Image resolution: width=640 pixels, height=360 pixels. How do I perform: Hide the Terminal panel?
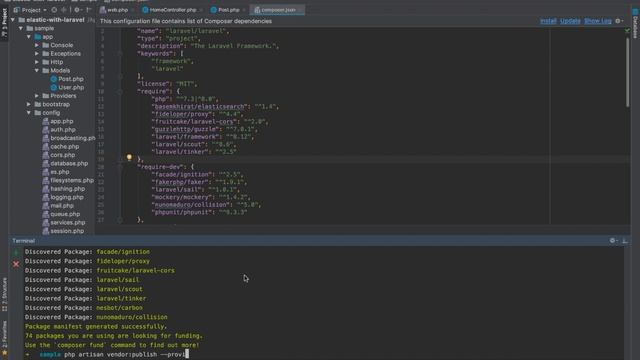pos(624,241)
